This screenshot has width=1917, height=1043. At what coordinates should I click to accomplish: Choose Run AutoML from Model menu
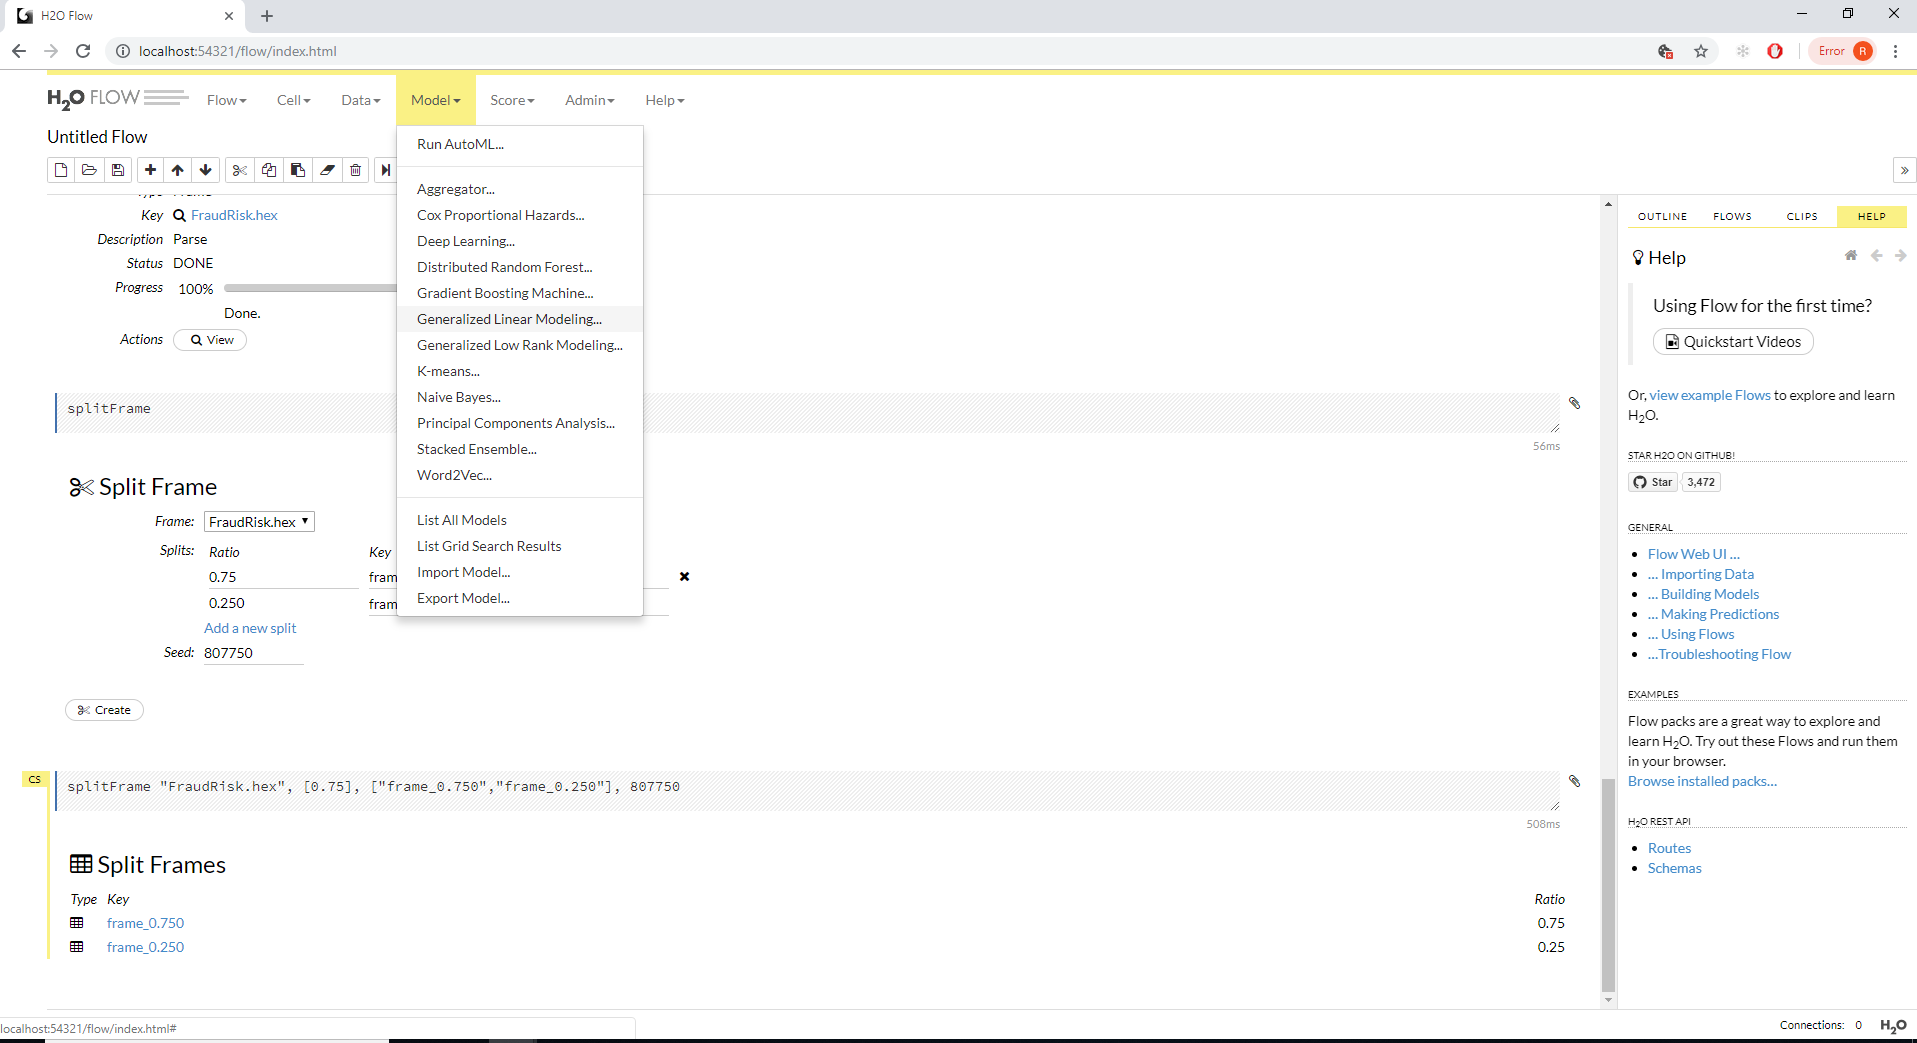tap(519, 144)
